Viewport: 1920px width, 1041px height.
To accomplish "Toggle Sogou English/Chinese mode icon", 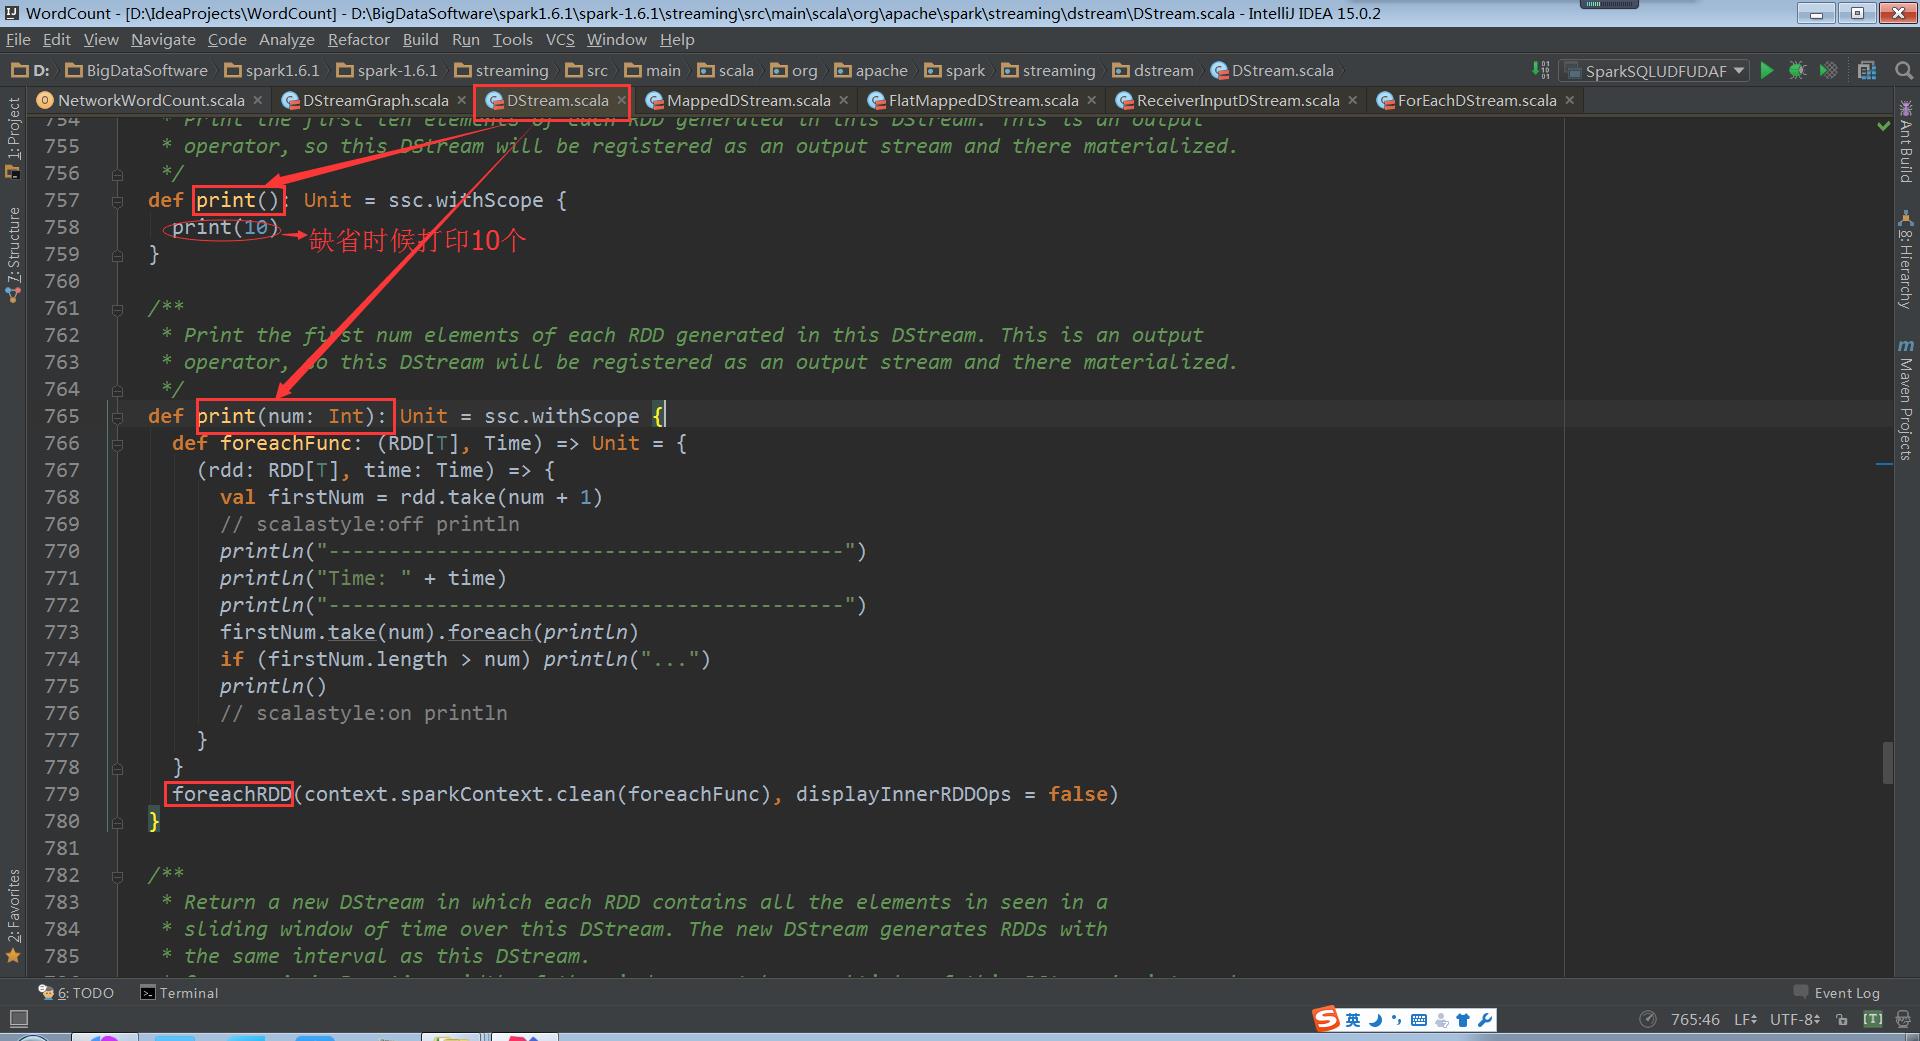I will (1353, 1019).
